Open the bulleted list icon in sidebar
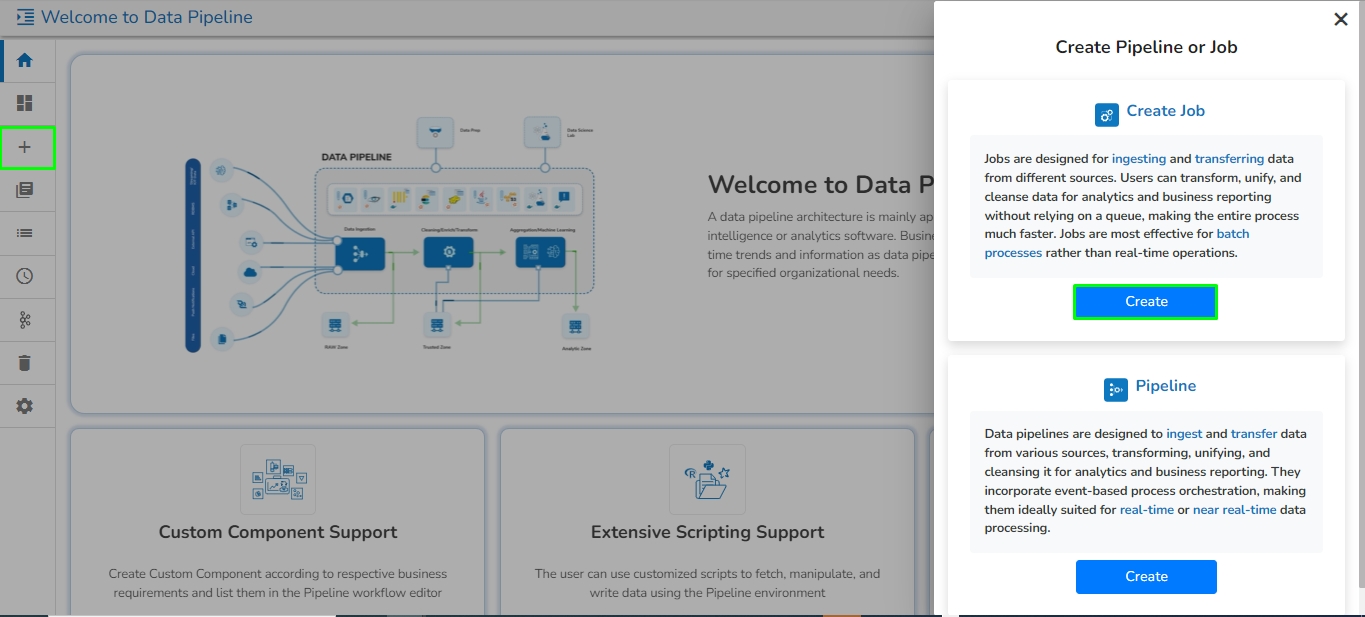1365x617 pixels. pyautogui.click(x=25, y=233)
